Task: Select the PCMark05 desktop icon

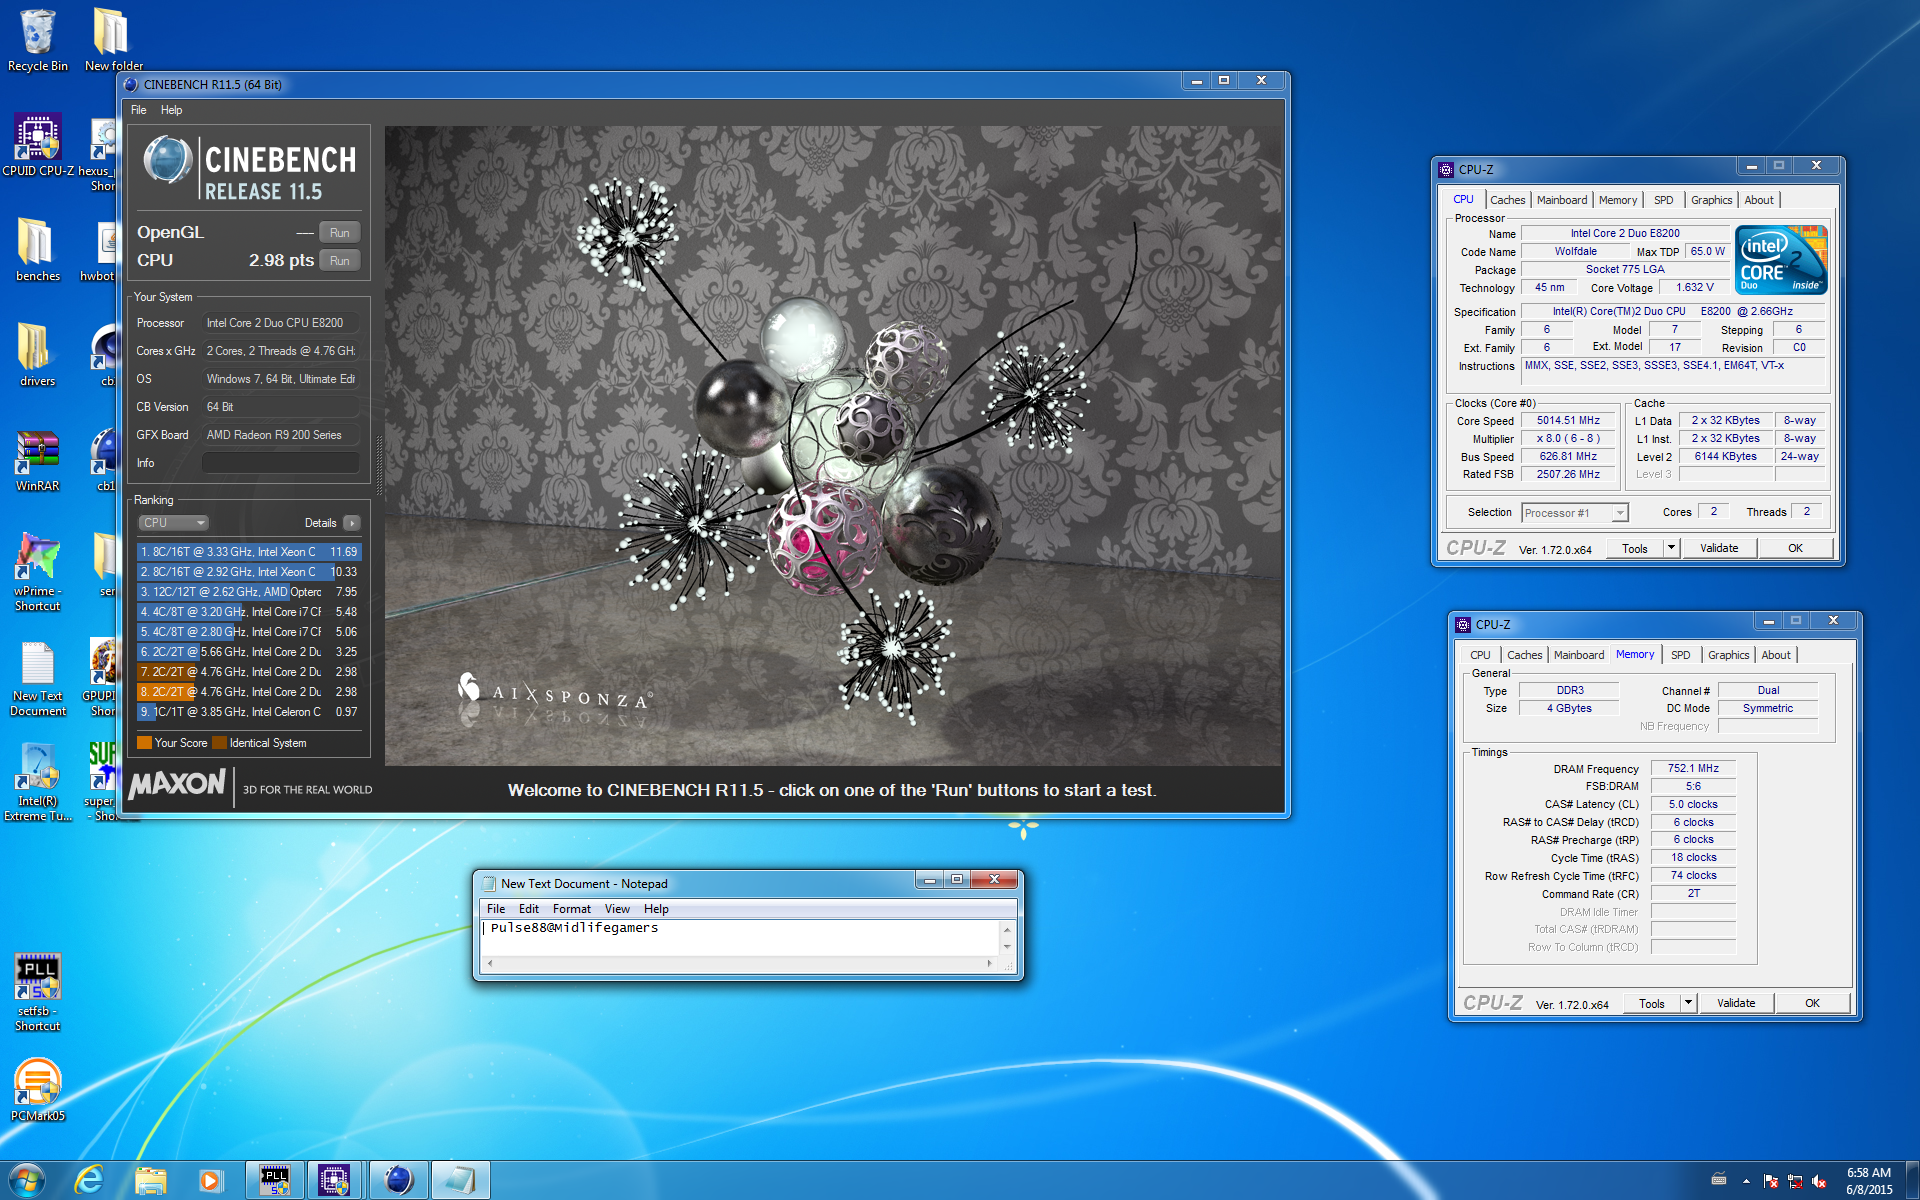Action: coord(38,1090)
